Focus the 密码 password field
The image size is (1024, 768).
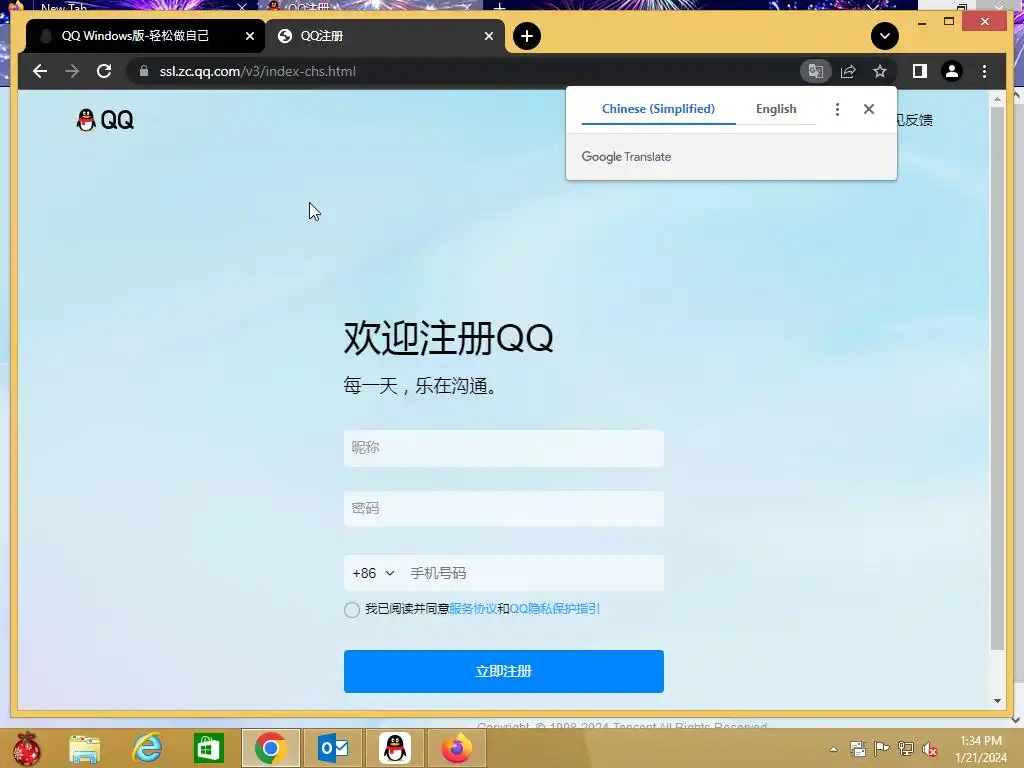tap(504, 509)
